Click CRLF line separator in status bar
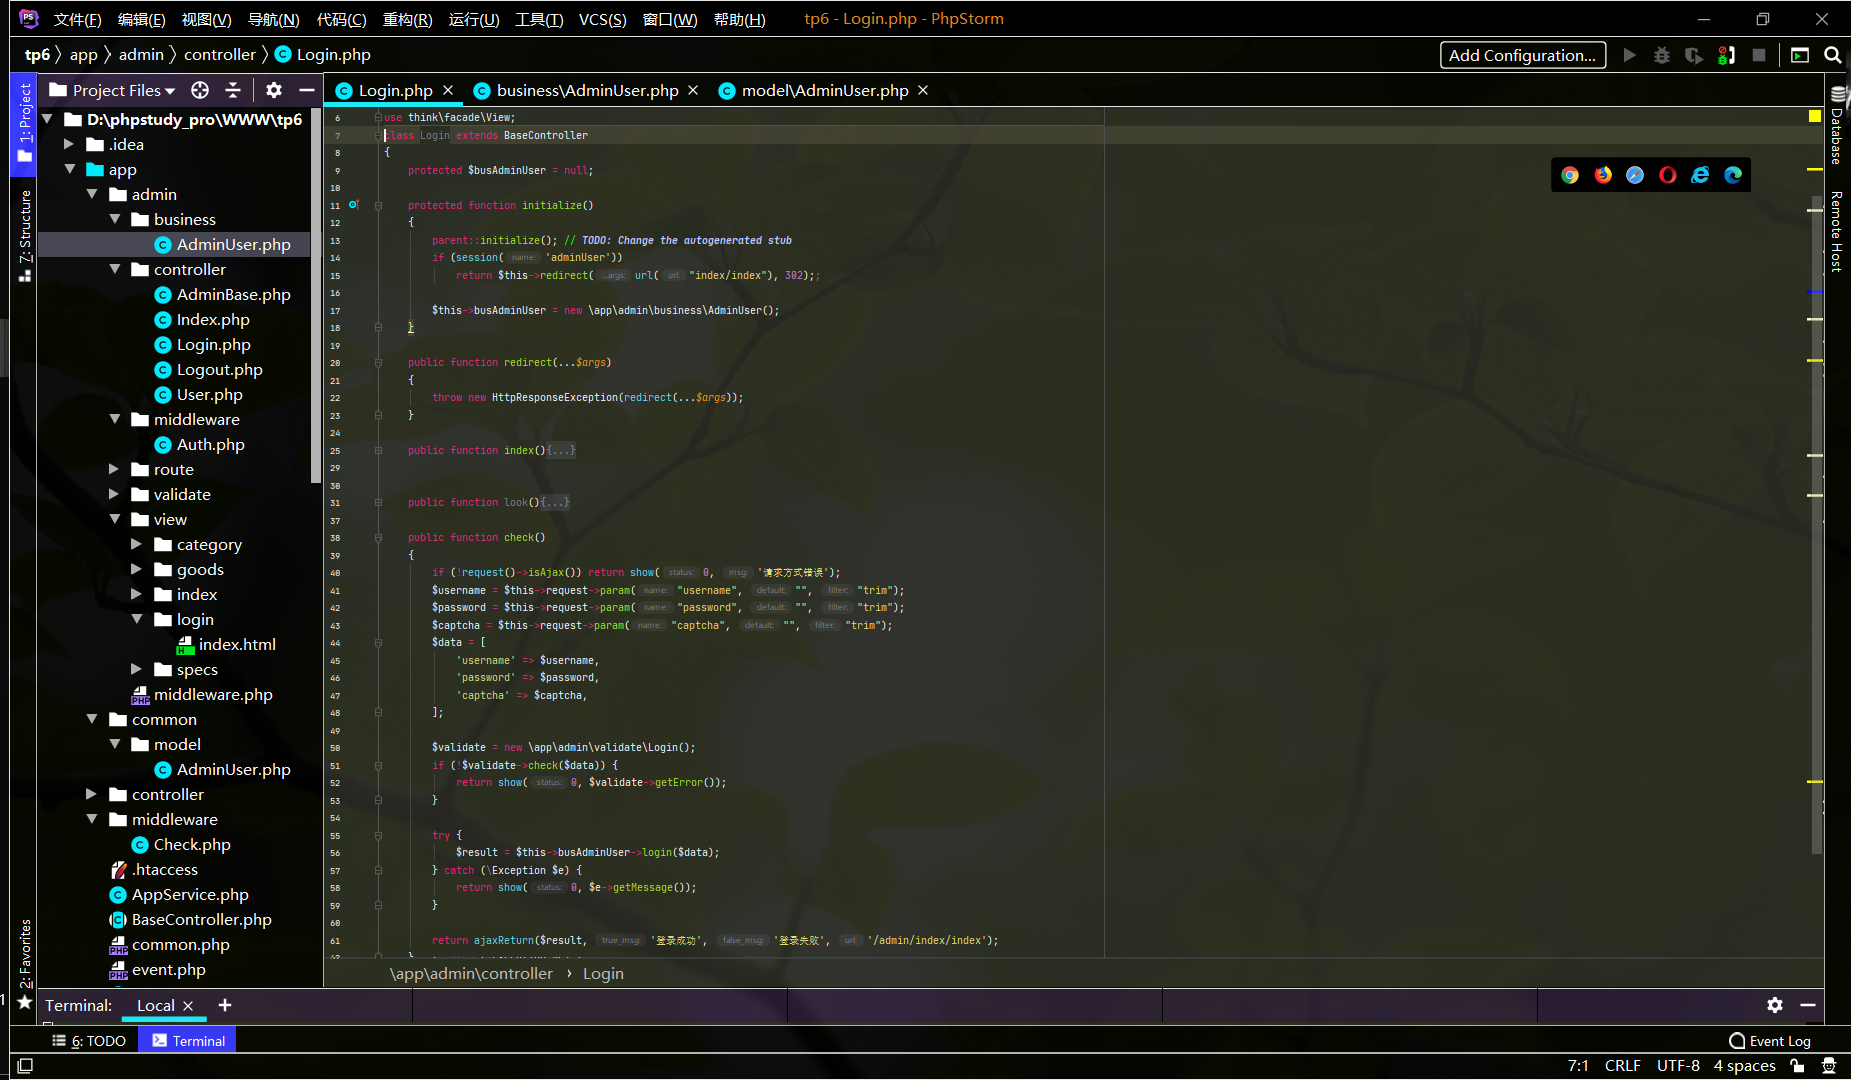This screenshot has height=1080, width=1851. 1623,1066
